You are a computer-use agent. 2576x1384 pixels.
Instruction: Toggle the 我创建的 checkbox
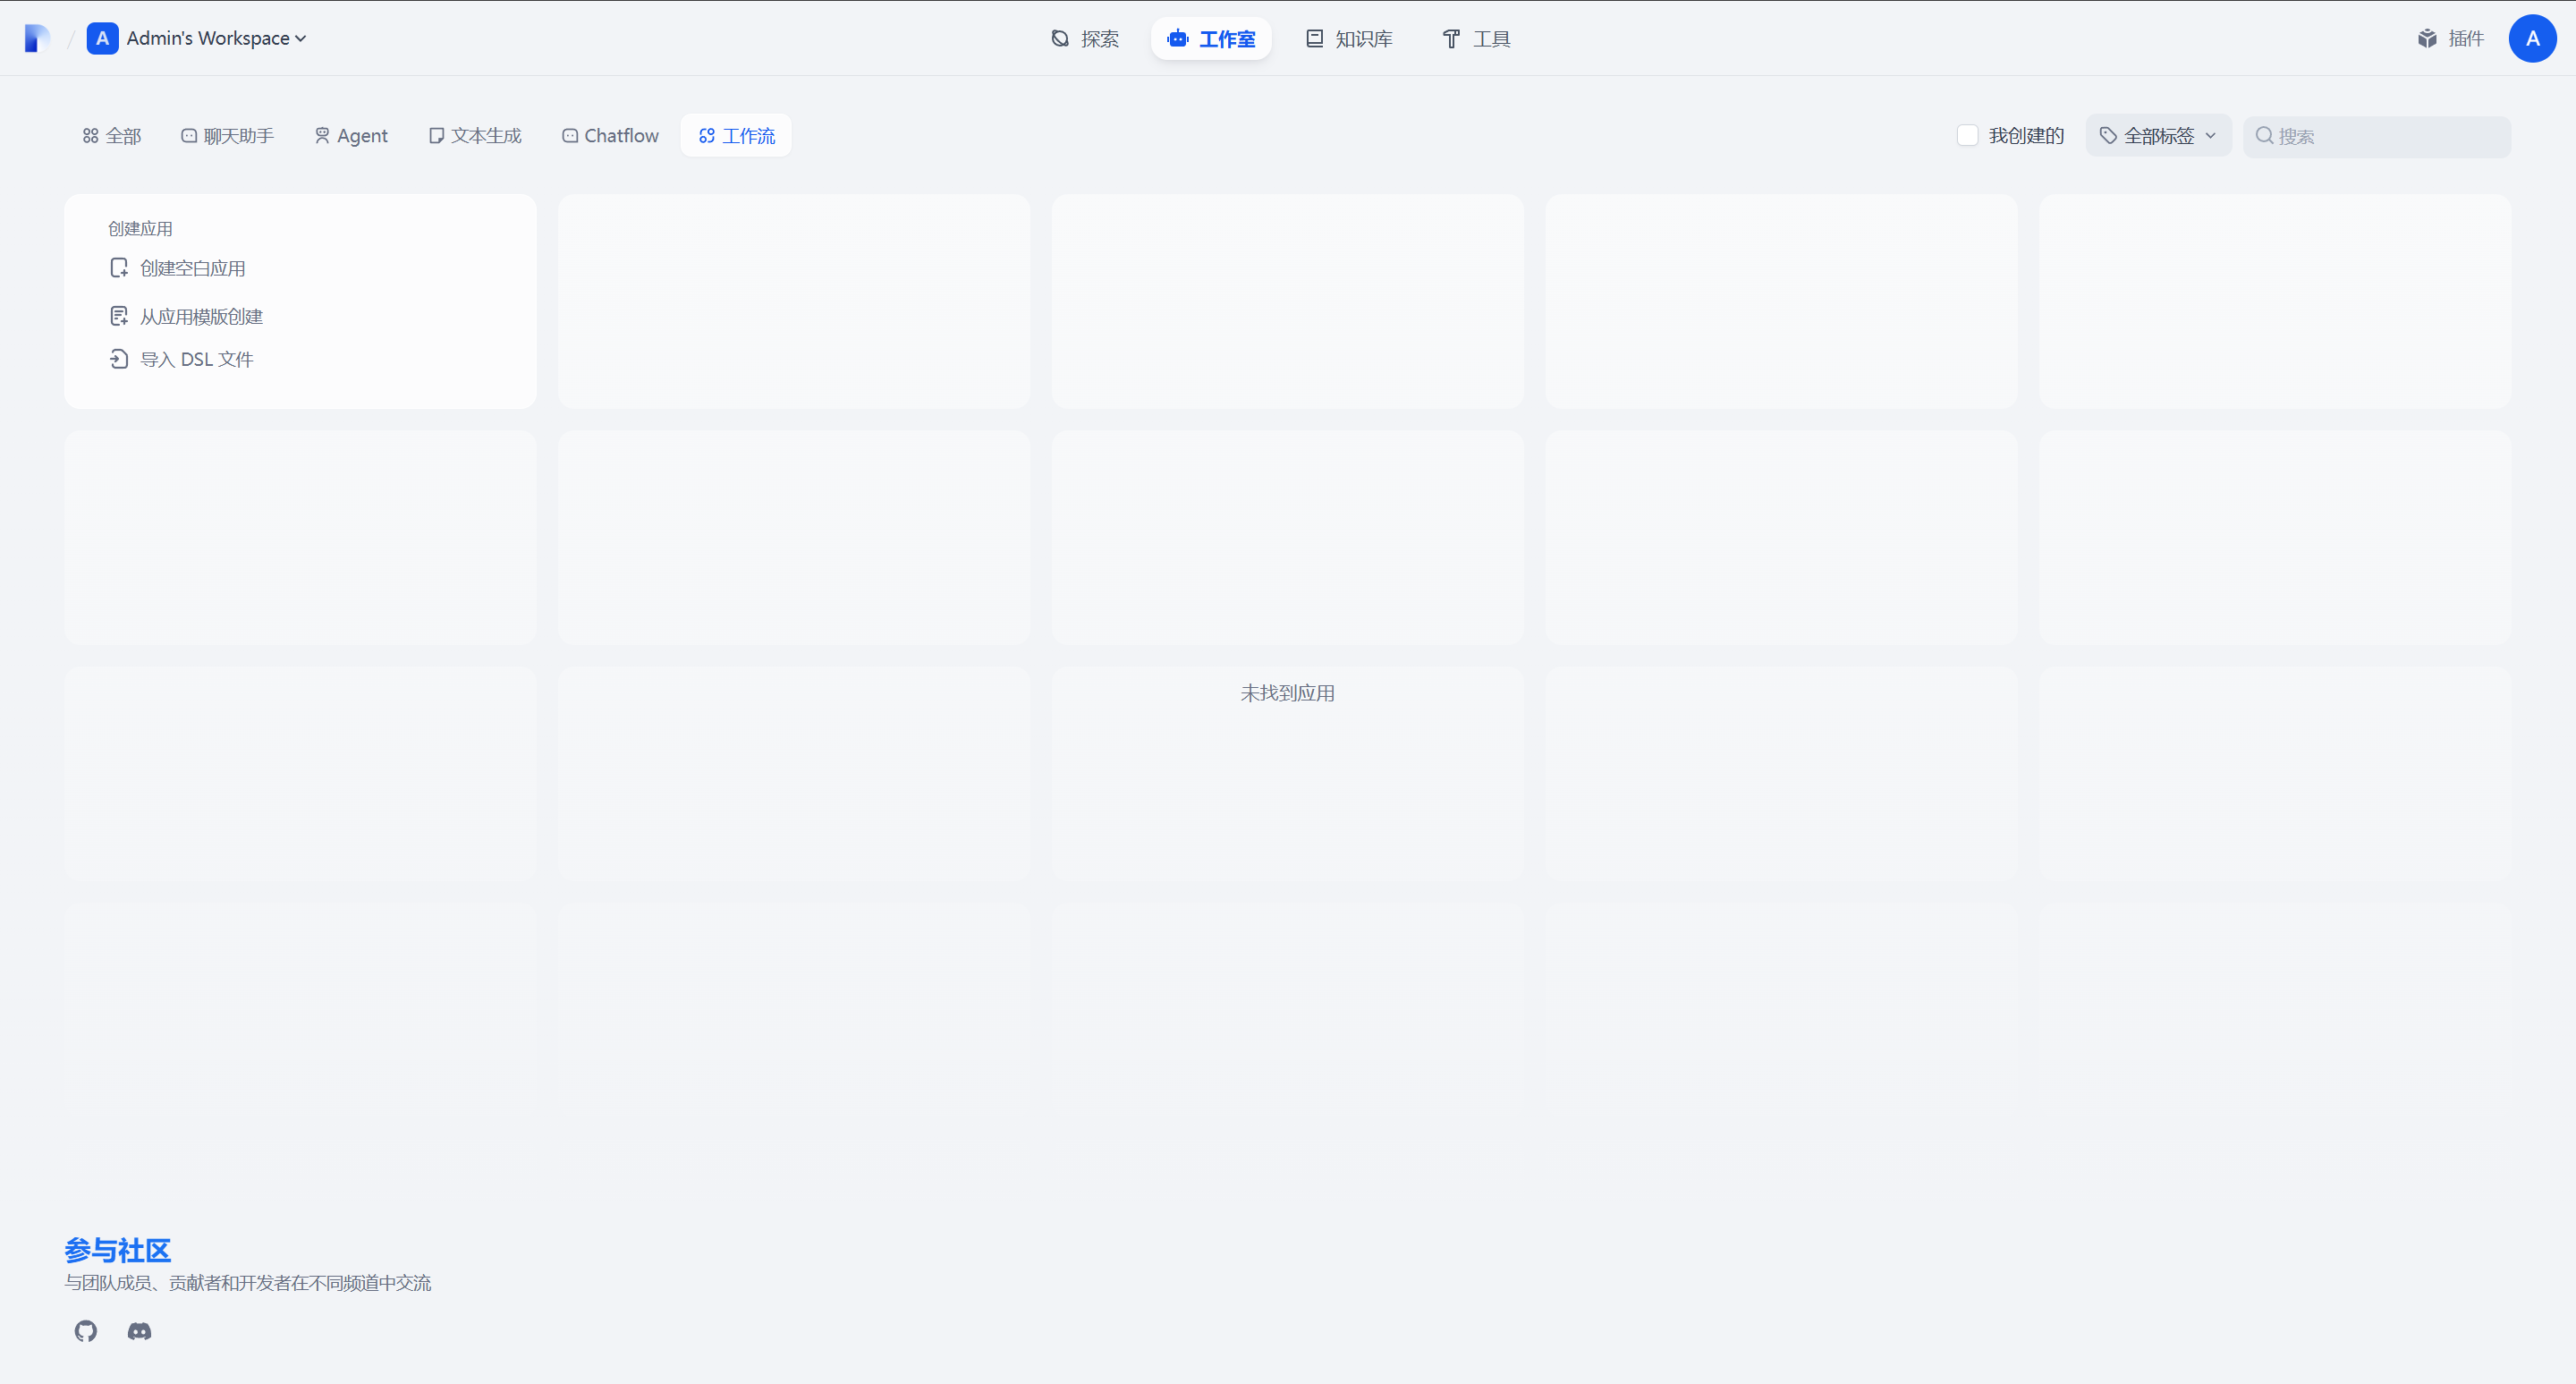point(1967,135)
